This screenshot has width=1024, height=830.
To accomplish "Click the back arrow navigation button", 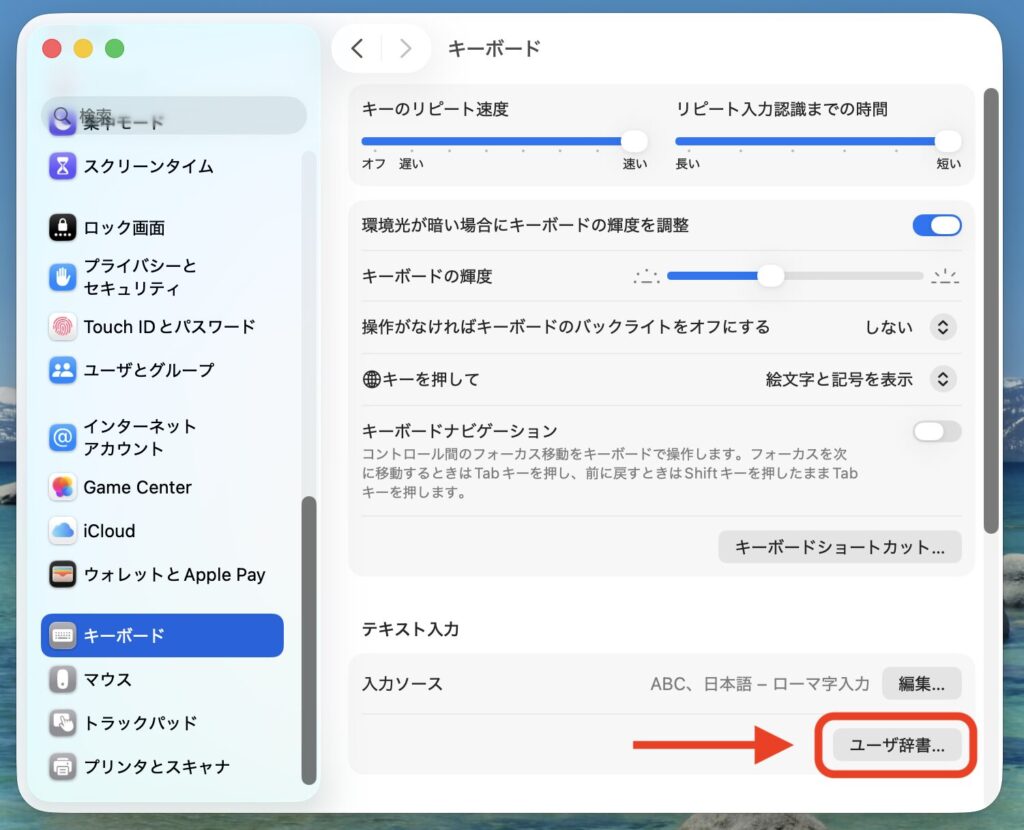I will click(x=357, y=47).
